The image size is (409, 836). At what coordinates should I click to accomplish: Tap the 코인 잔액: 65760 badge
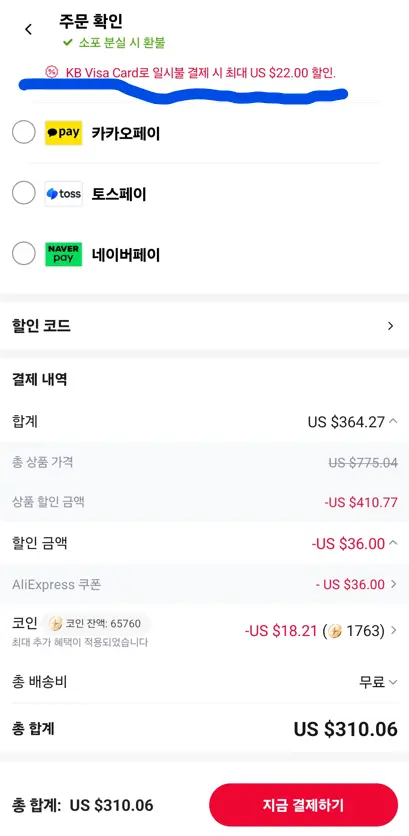tap(96, 623)
